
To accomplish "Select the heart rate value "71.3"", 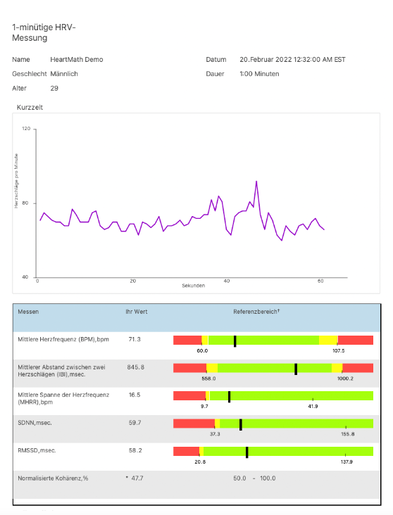I will click(x=135, y=339).
